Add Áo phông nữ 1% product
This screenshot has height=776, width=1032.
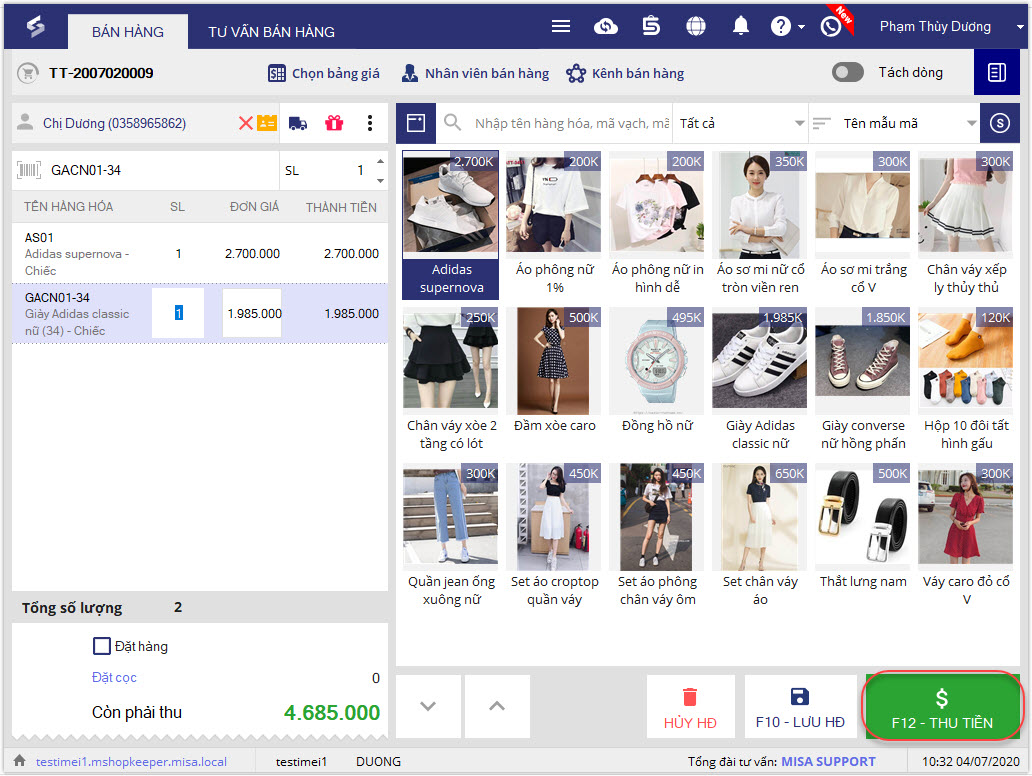554,225
